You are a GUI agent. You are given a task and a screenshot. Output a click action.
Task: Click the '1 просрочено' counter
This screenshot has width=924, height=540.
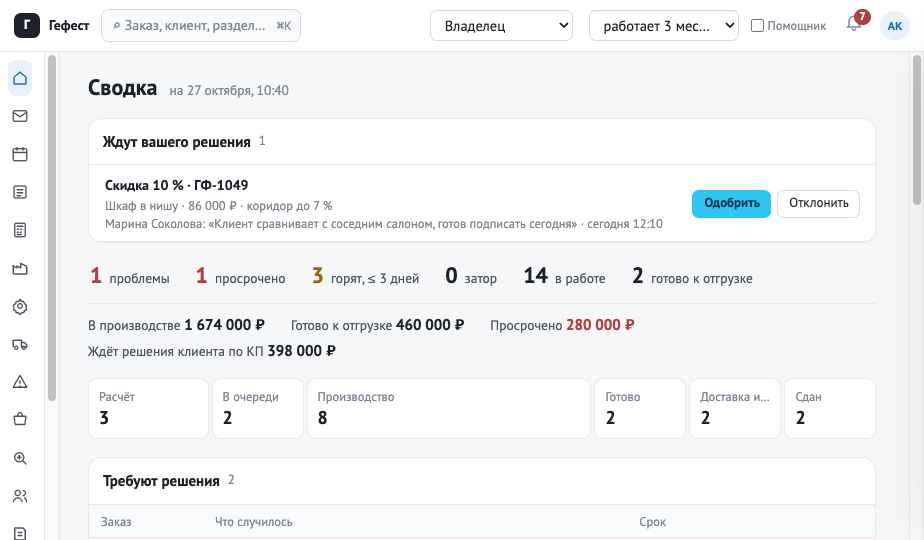pos(240,276)
